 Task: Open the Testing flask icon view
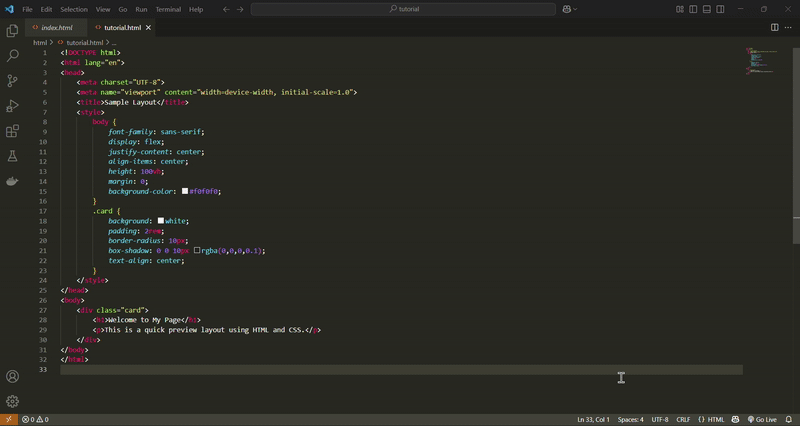pyautogui.click(x=13, y=156)
